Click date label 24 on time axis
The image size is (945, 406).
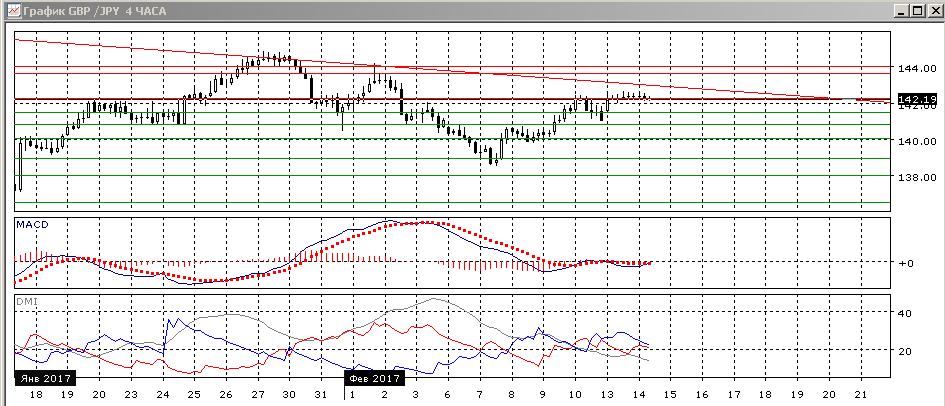[162, 395]
